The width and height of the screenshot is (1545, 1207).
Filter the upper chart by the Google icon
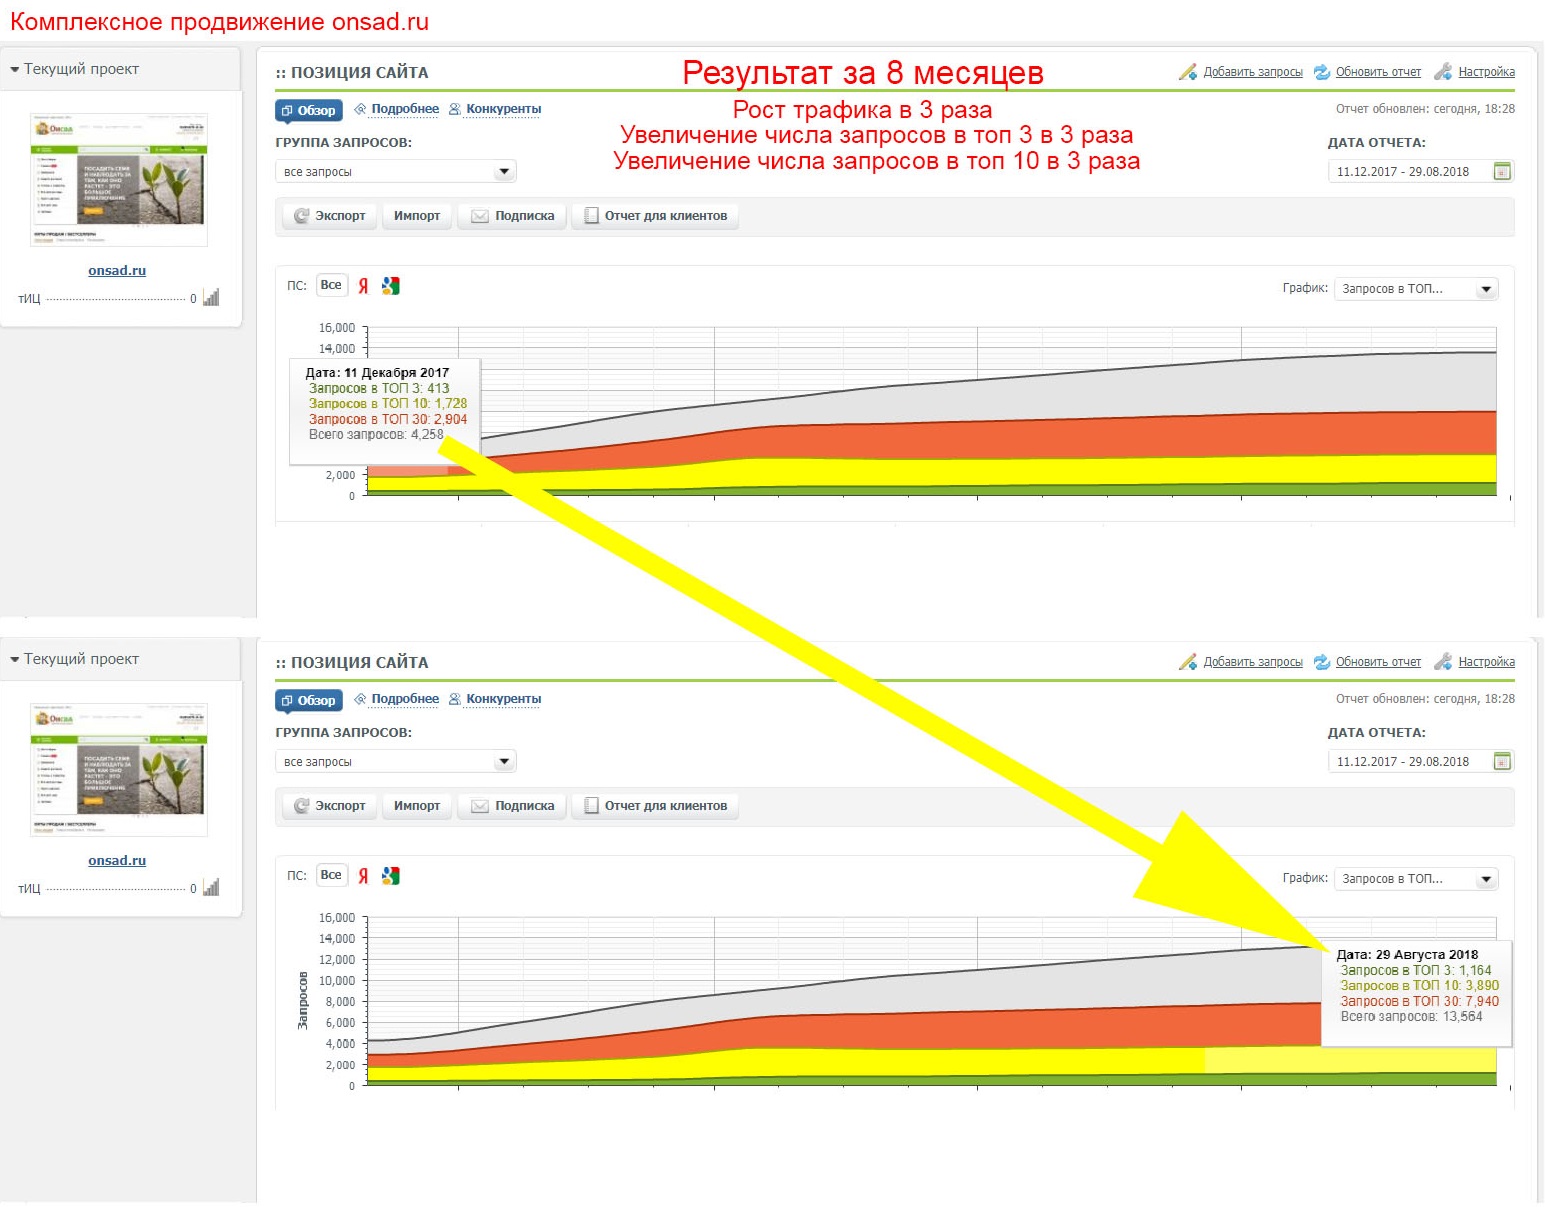click(x=391, y=286)
